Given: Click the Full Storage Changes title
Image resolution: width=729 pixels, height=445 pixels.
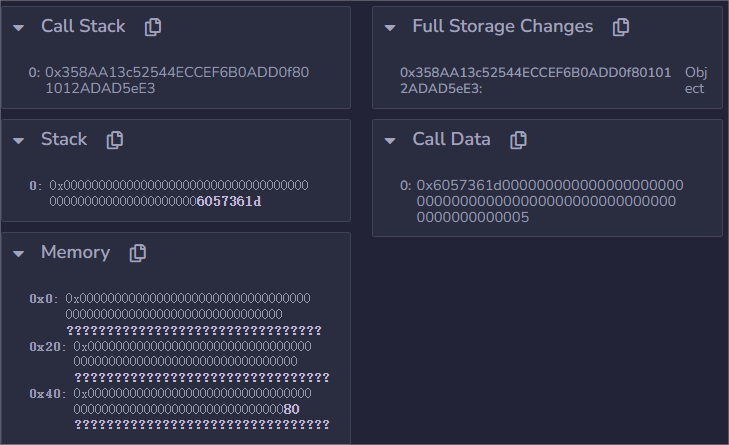Looking at the screenshot, I should tap(502, 27).
